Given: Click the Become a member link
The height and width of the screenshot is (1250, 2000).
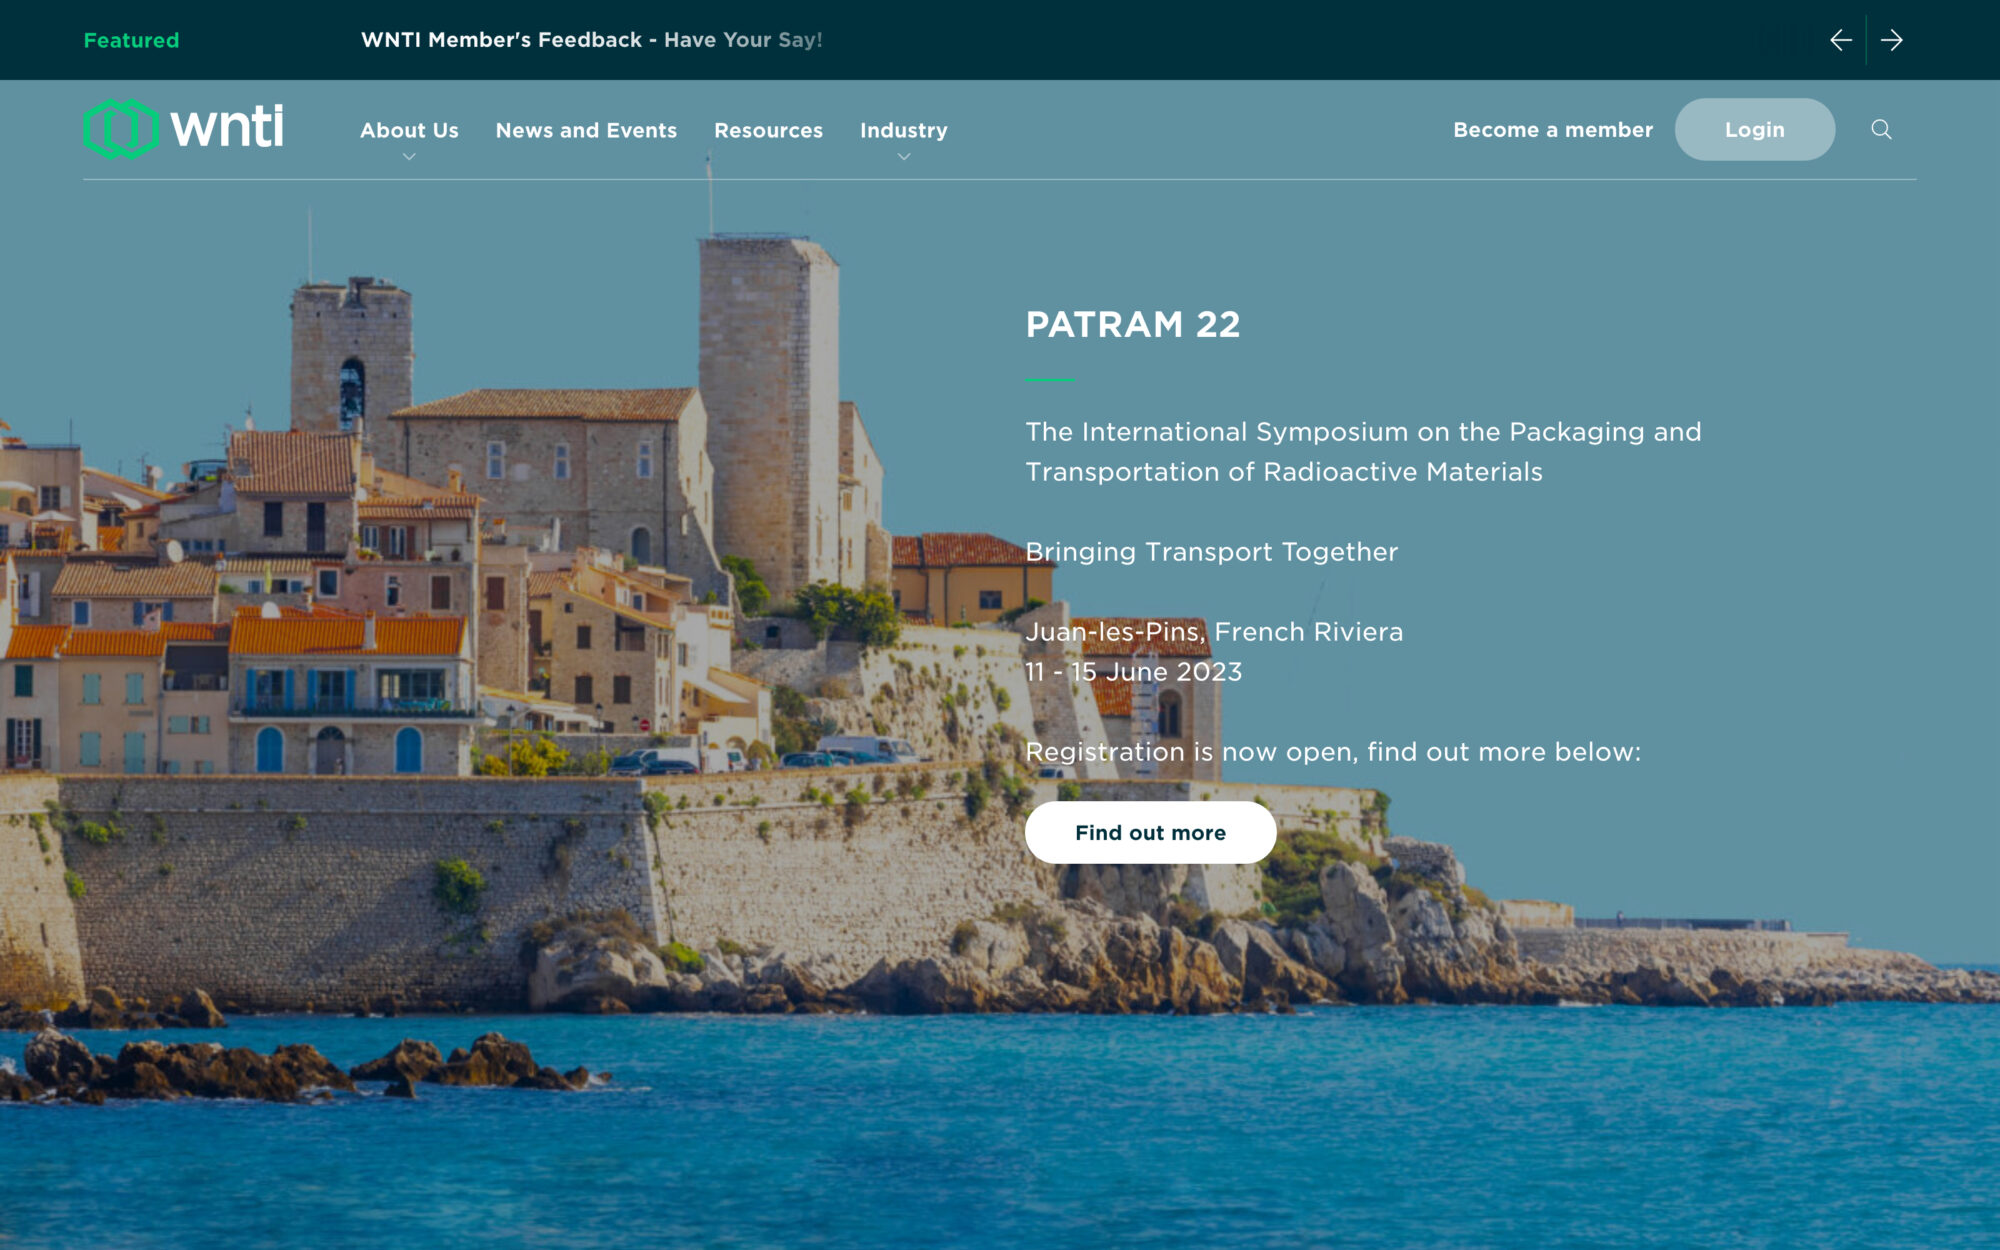Looking at the screenshot, I should [x=1553, y=130].
